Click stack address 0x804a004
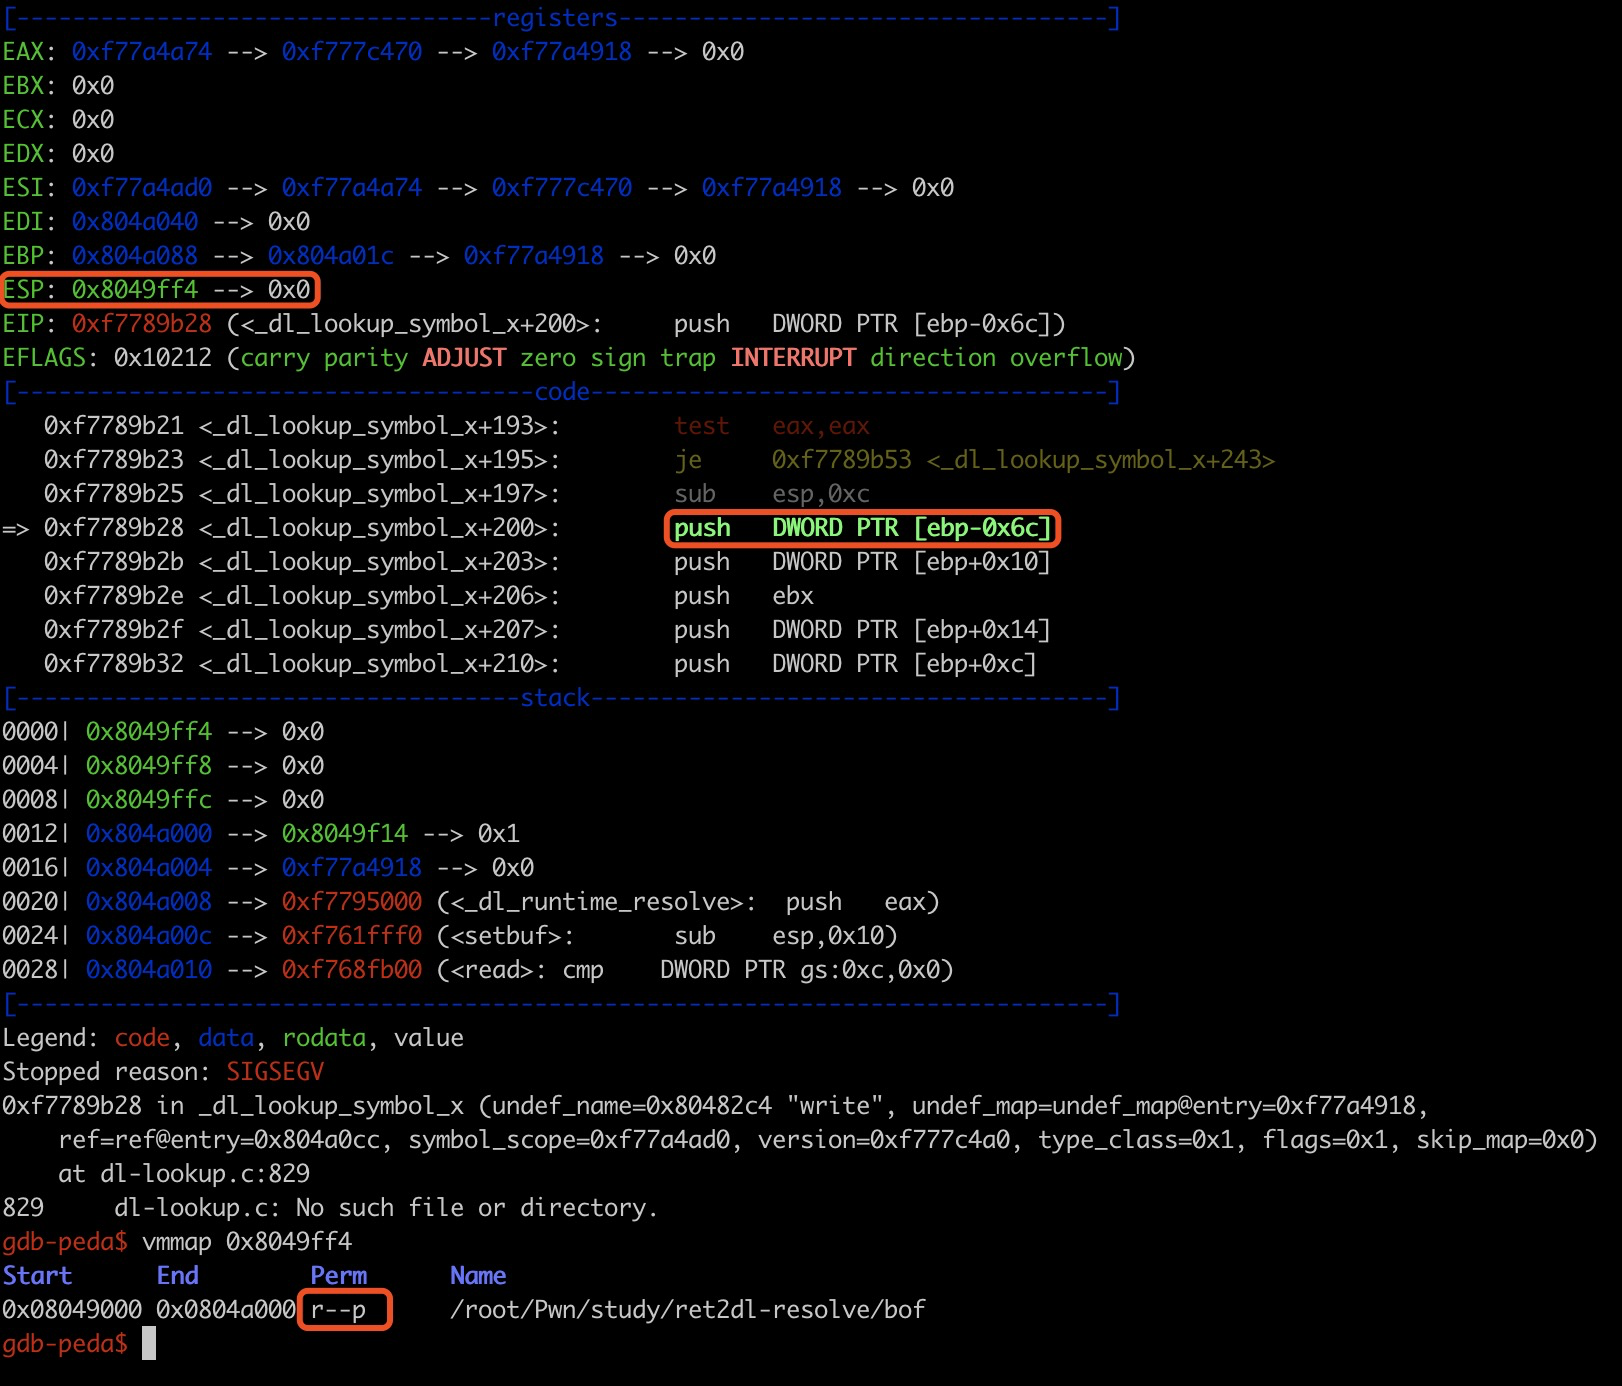Screen dimensions: 1622x1386 pyautogui.click(x=149, y=868)
